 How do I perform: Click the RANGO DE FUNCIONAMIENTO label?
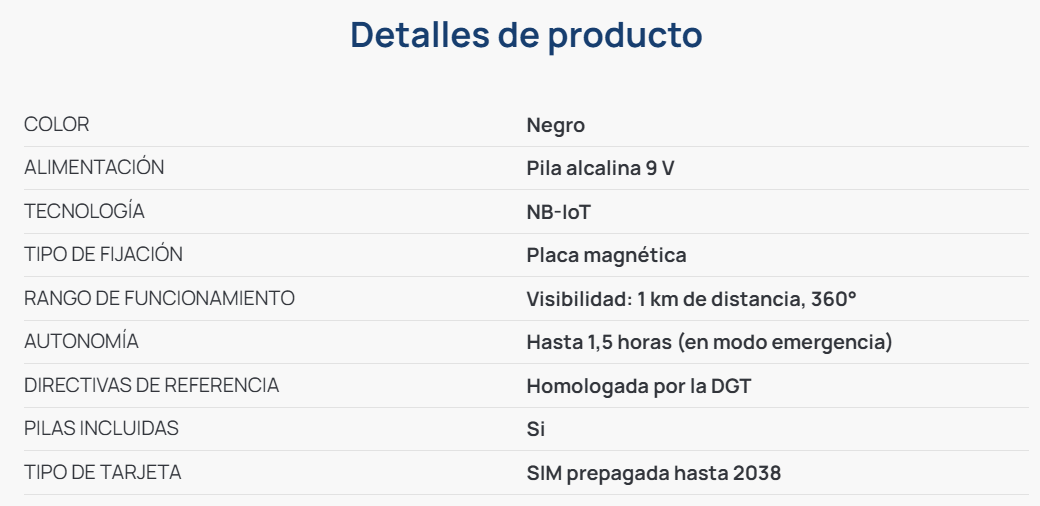pos(159,298)
